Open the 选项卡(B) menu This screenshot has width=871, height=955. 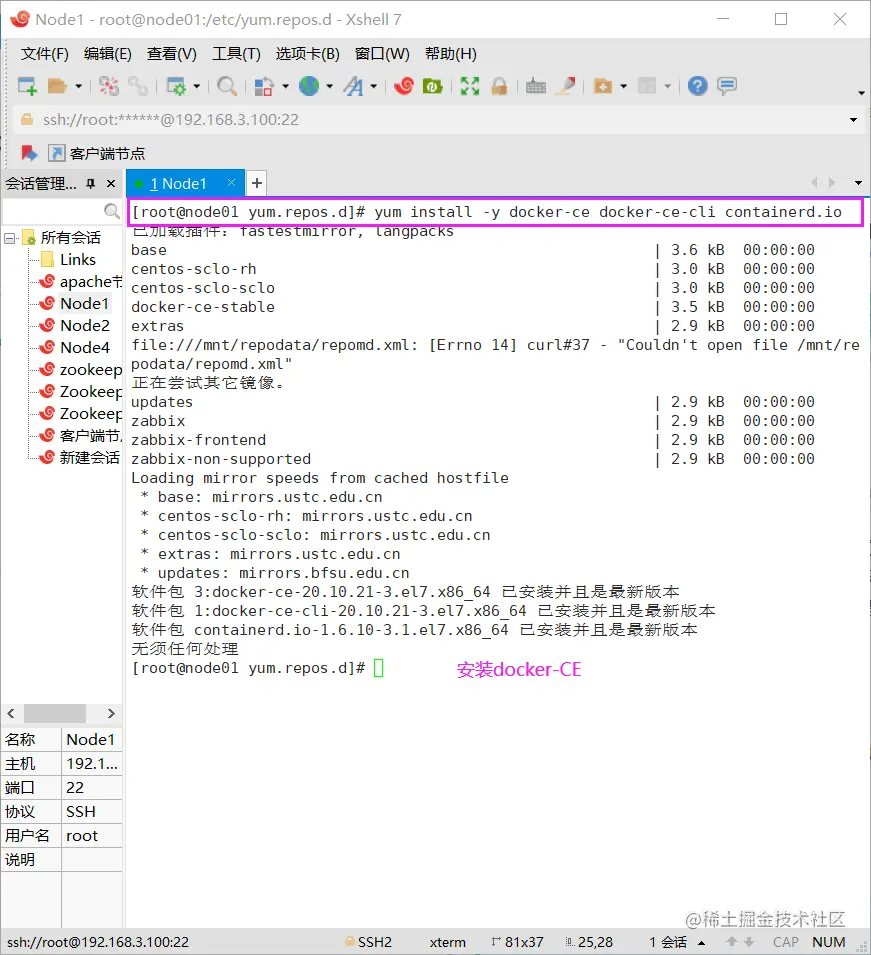(308, 54)
